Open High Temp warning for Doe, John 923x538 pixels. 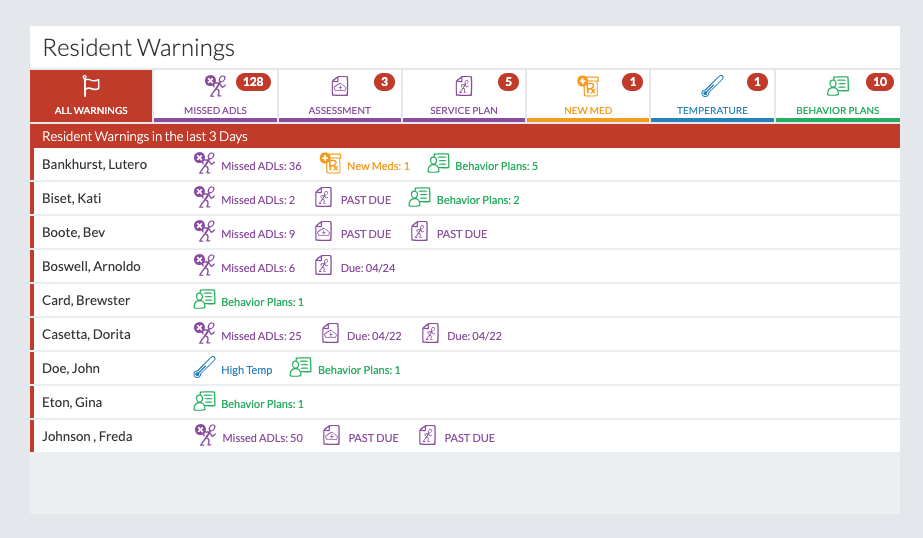click(246, 370)
